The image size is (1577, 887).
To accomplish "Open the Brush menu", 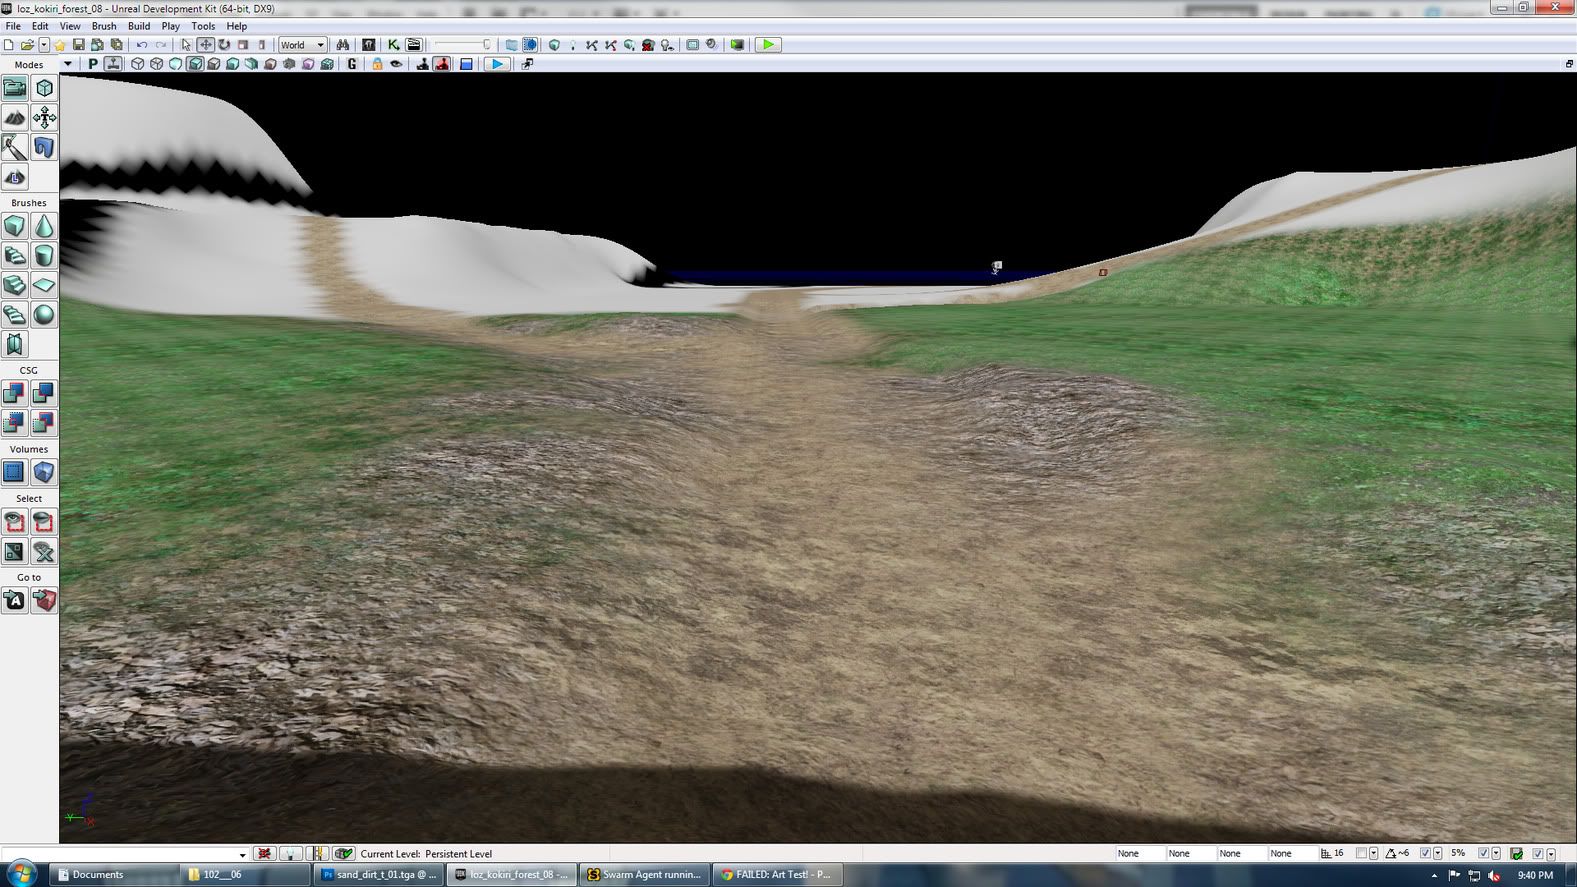I will [x=104, y=26].
